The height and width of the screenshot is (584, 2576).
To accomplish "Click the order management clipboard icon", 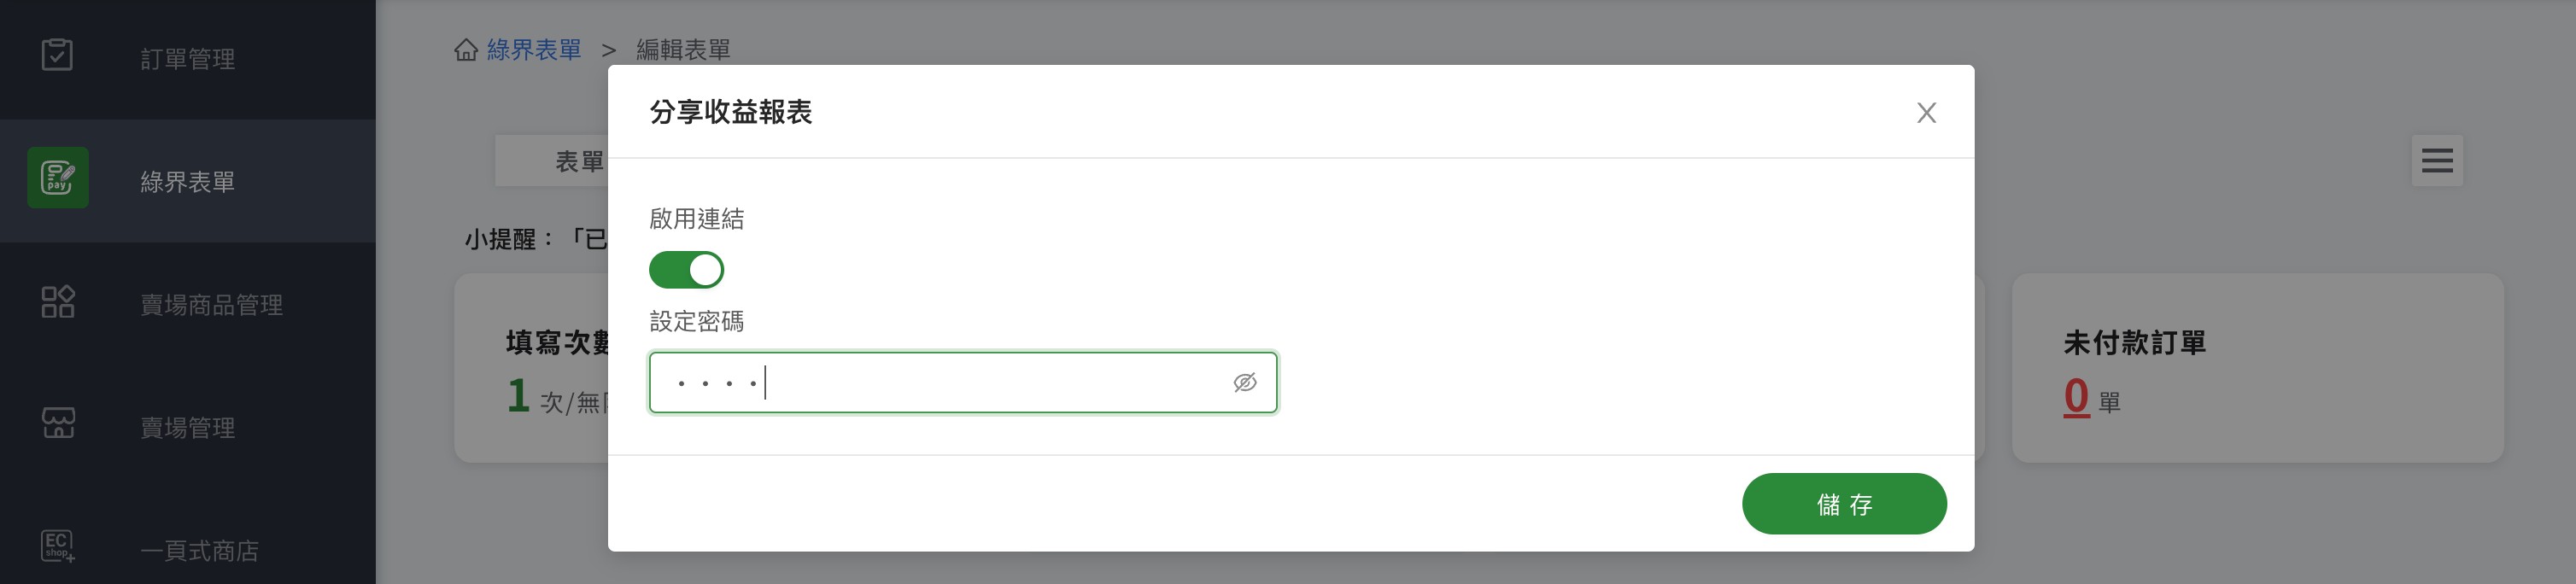I will [57, 55].
